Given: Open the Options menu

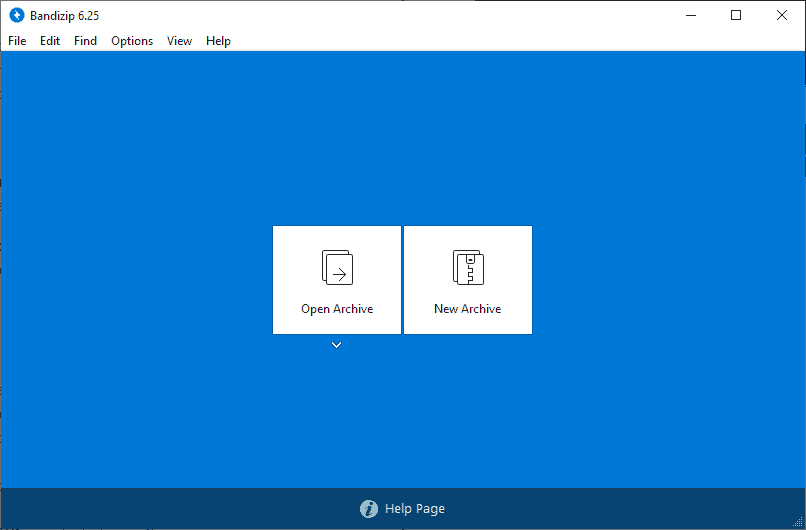Looking at the screenshot, I should 132,41.
